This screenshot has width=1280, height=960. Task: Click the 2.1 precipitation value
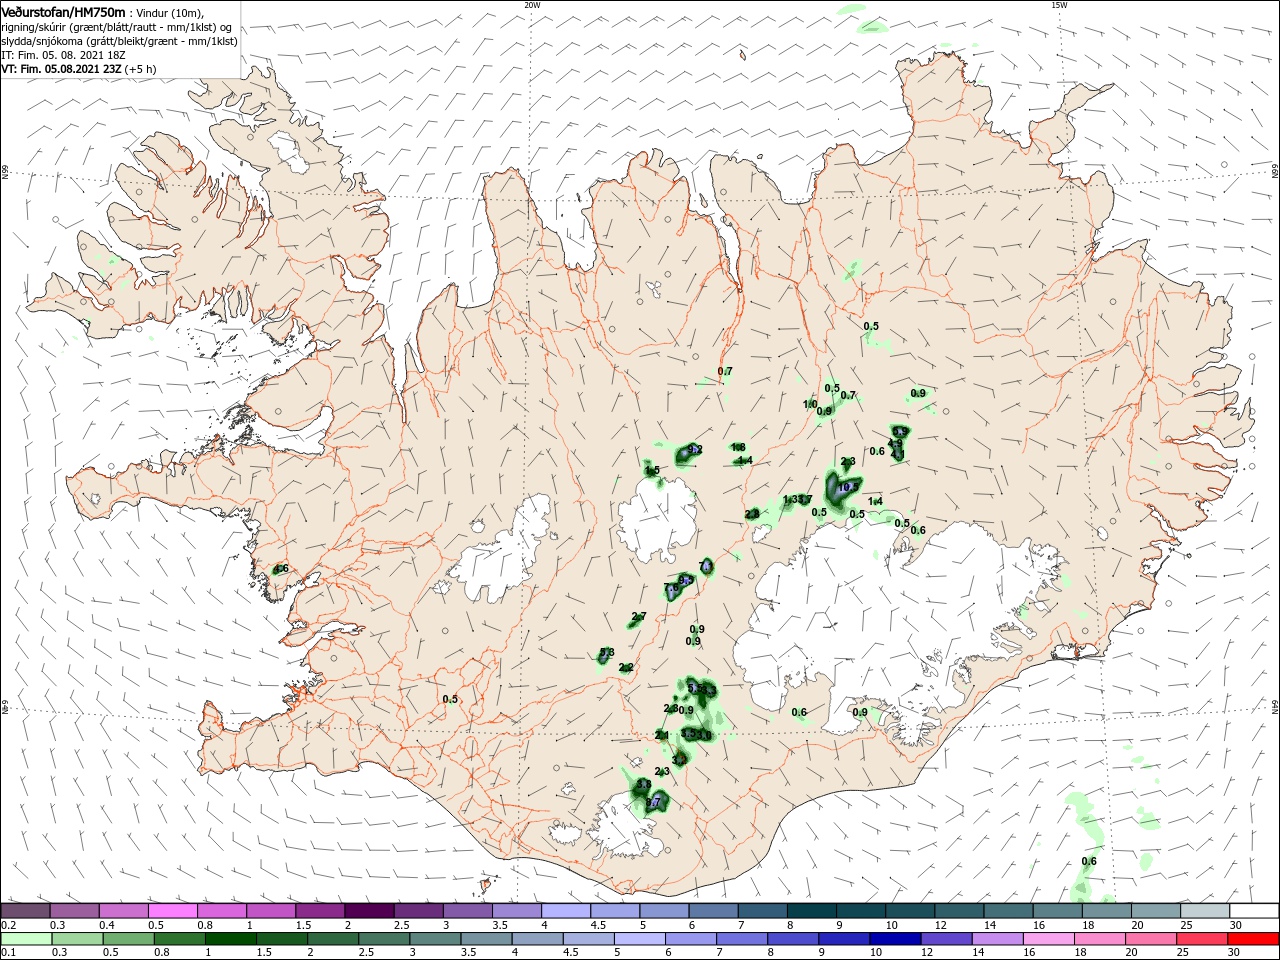662,735
